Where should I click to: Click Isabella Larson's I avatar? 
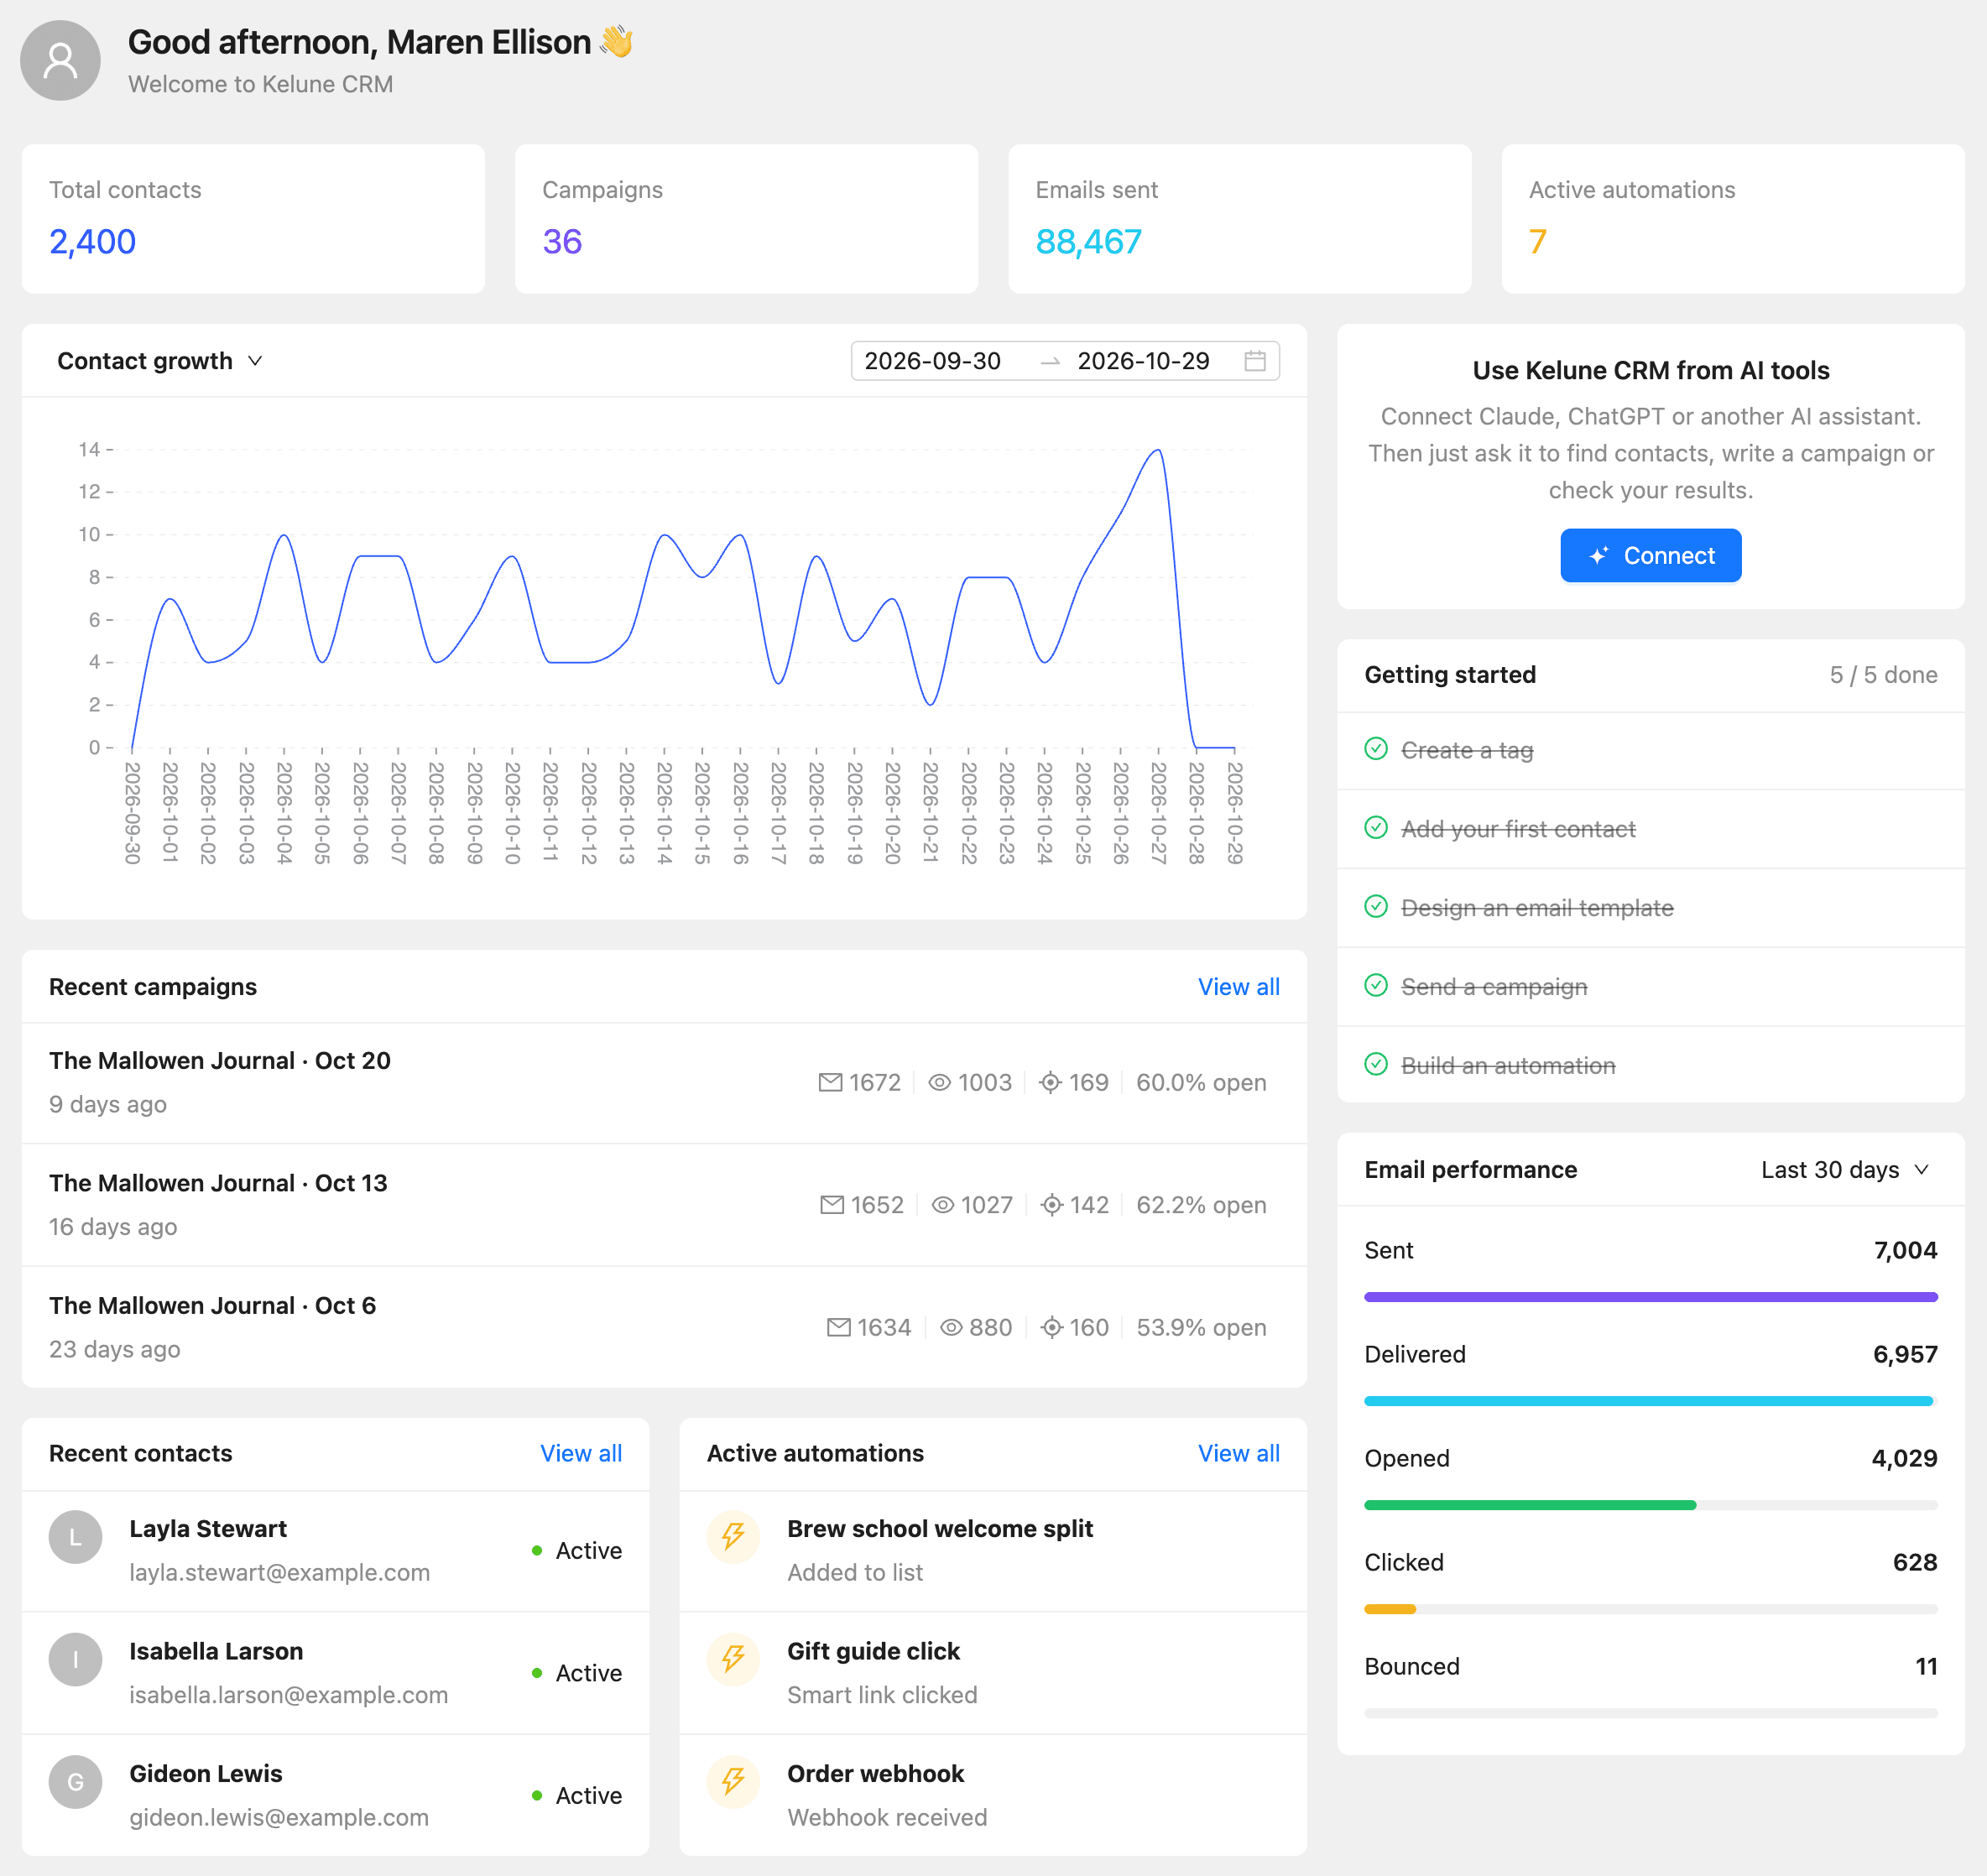[75, 1660]
